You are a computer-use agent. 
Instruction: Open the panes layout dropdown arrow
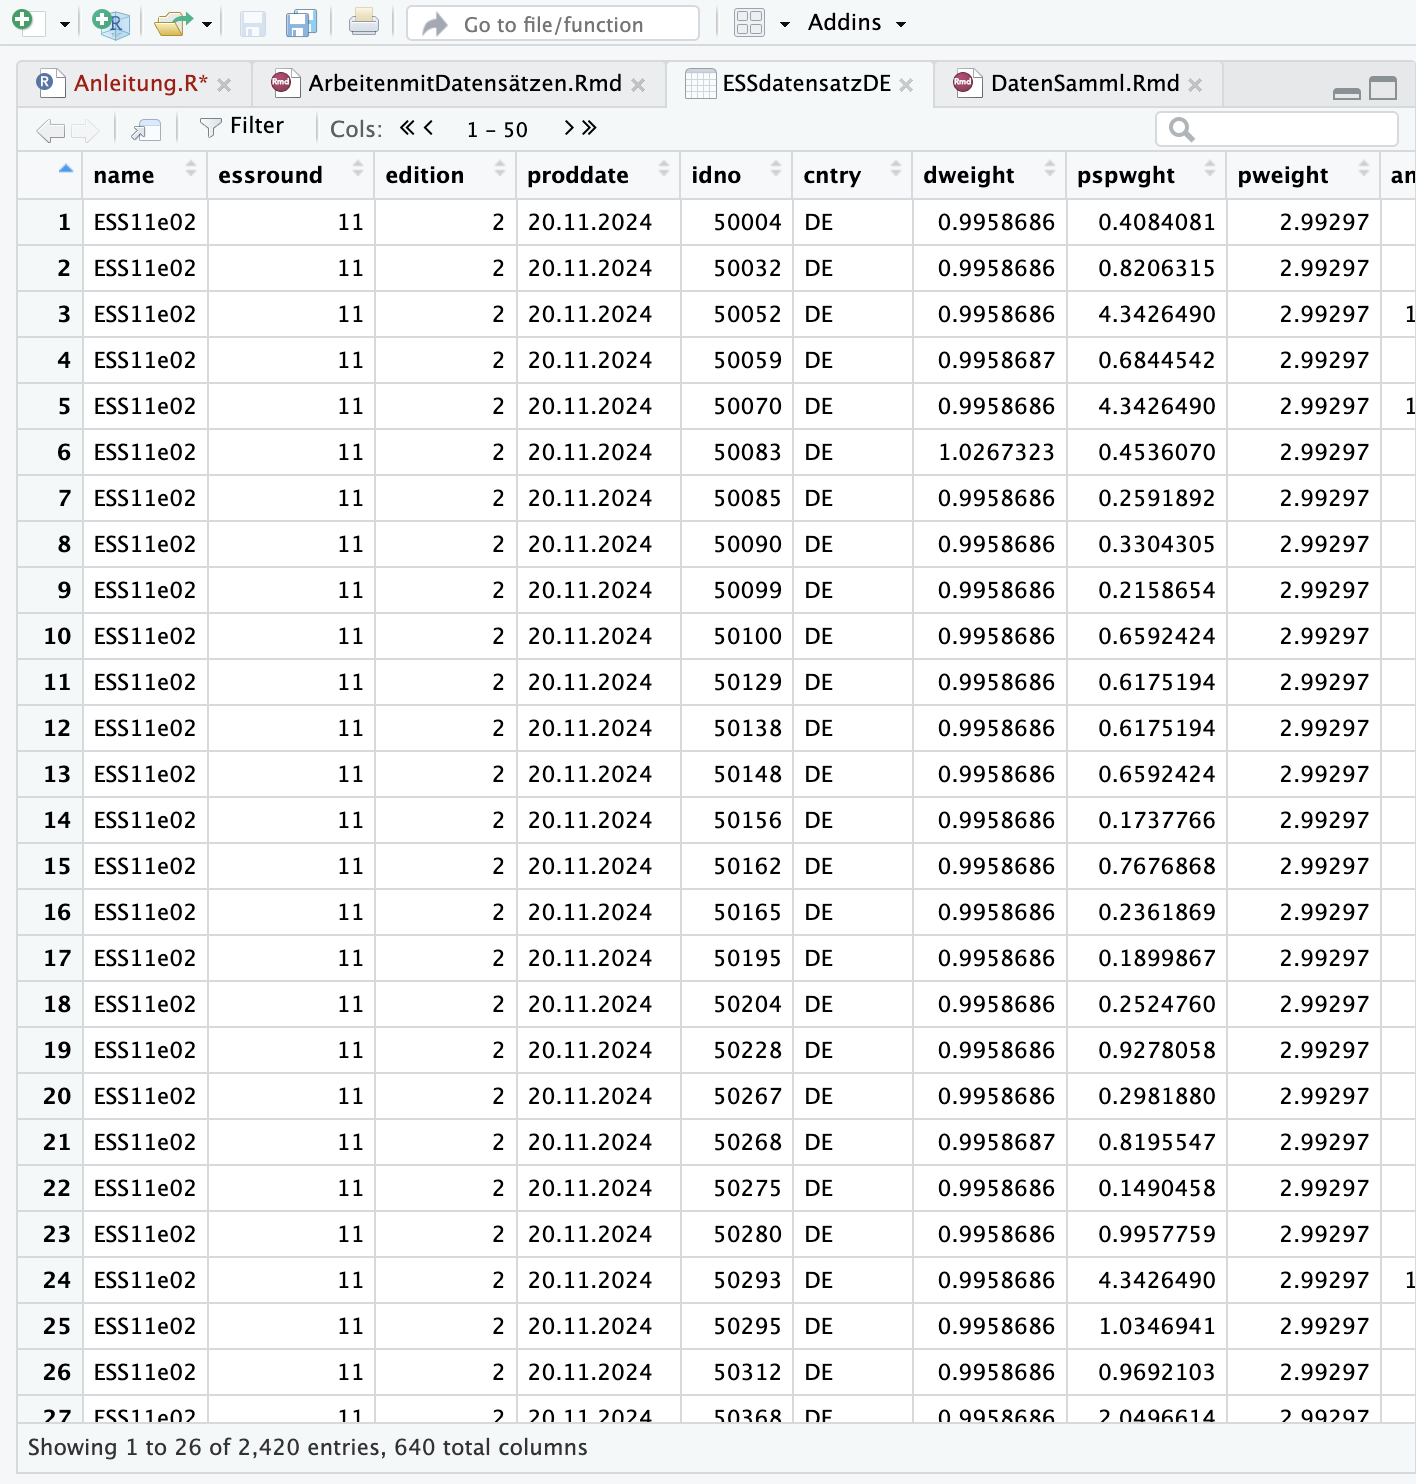[785, 24]
